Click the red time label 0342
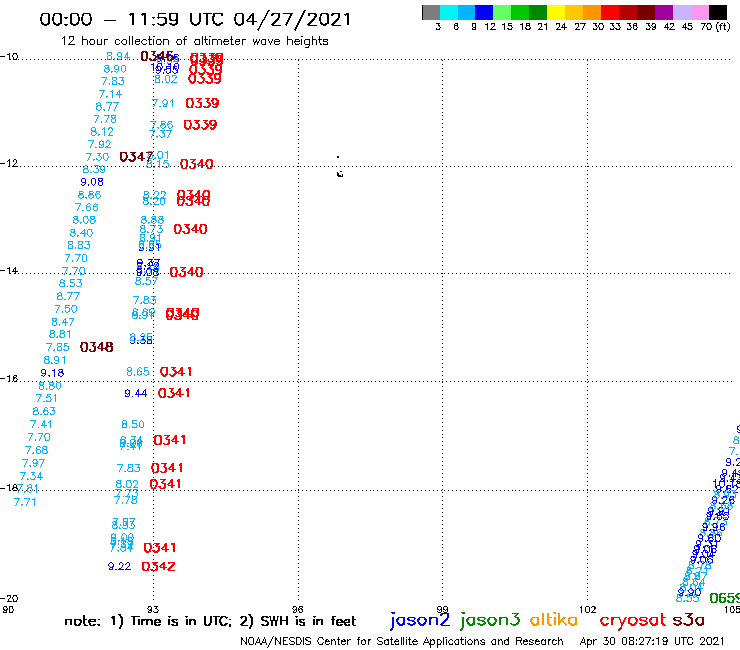The image size is (740, 650). coord(159,566)
